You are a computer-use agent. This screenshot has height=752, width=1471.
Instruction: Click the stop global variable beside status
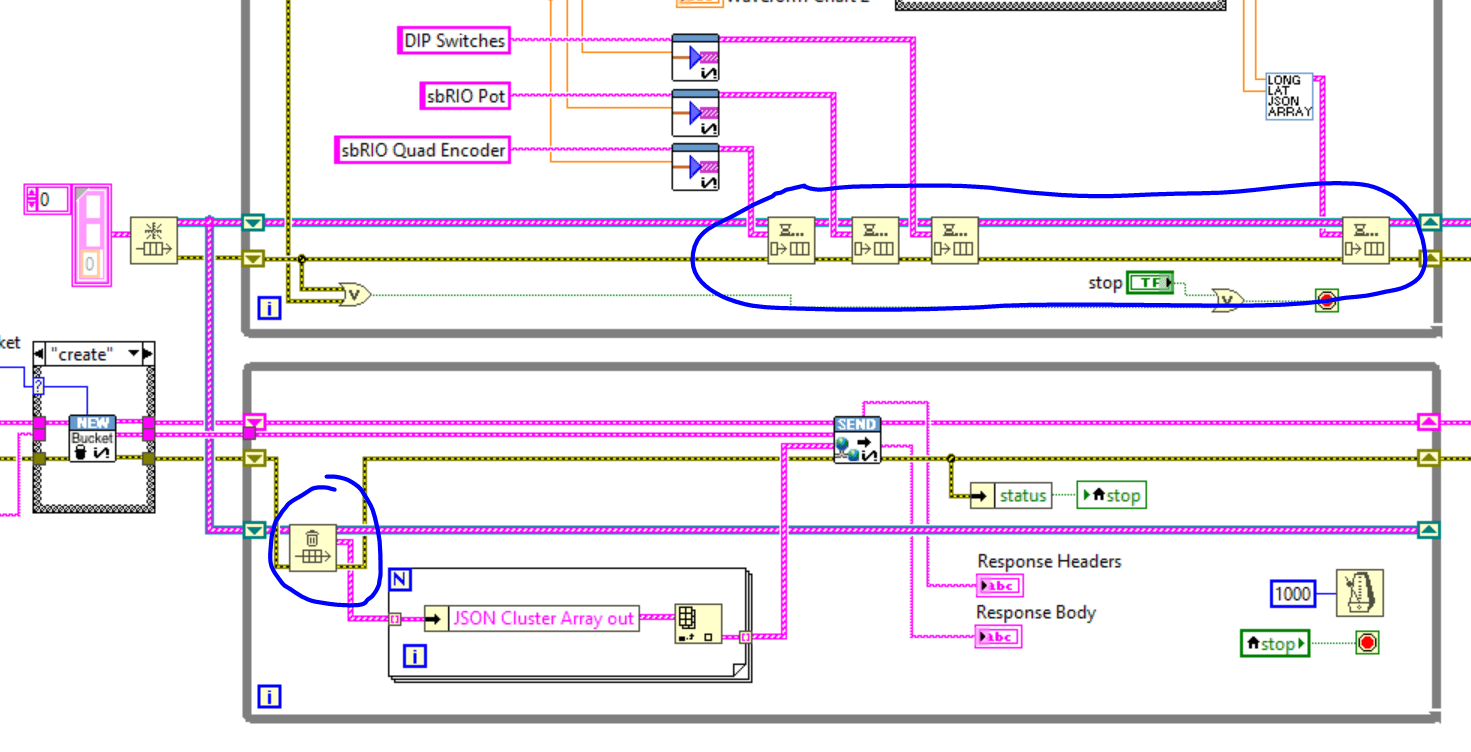tap(1111, 494)
